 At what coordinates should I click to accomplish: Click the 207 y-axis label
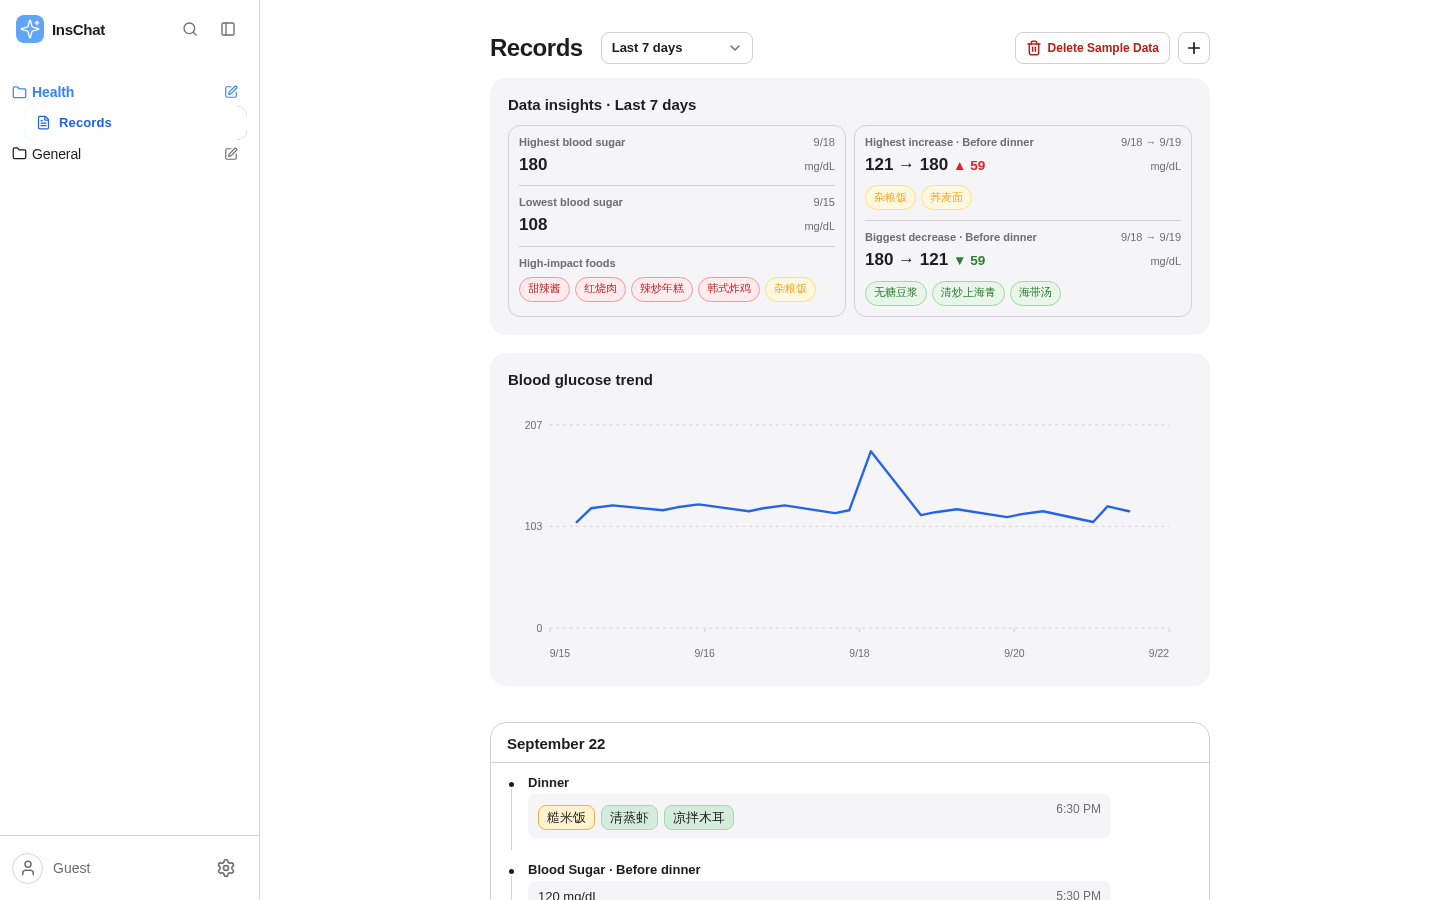(x=533, y=425)
